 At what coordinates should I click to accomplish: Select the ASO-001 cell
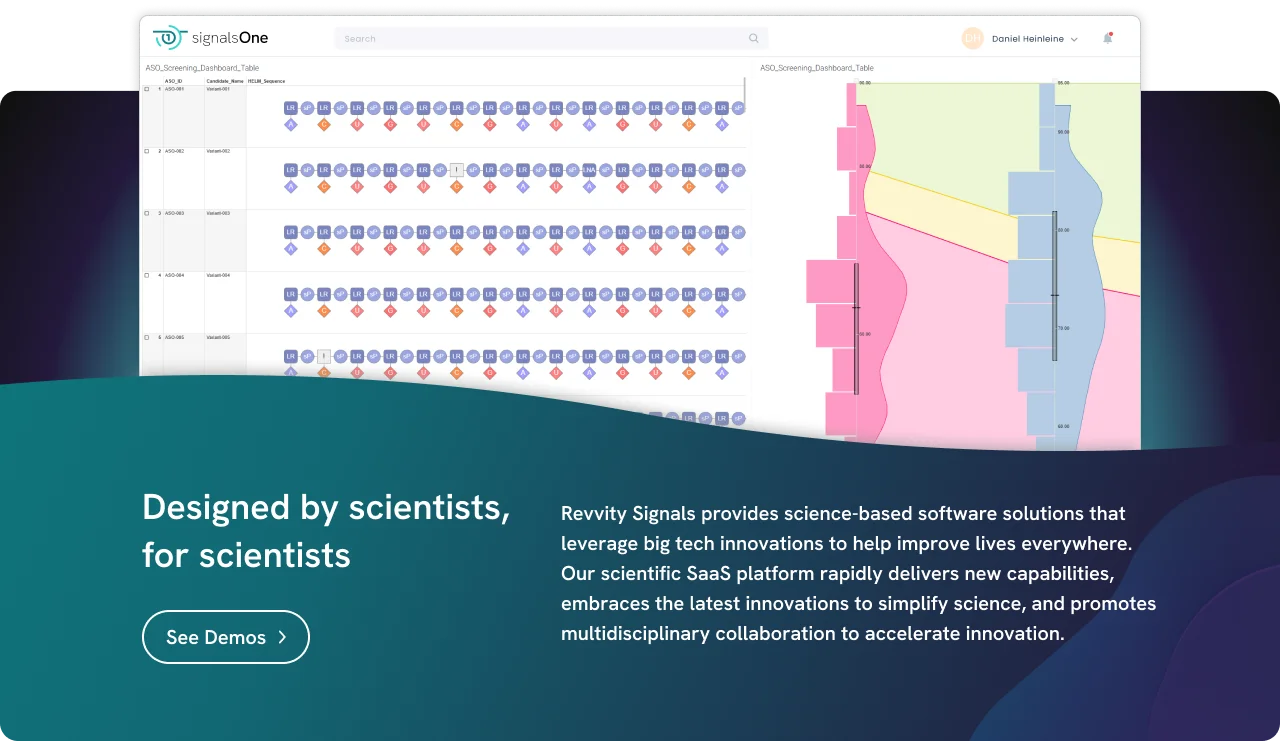pyautogui.click(x=174, y=89)
